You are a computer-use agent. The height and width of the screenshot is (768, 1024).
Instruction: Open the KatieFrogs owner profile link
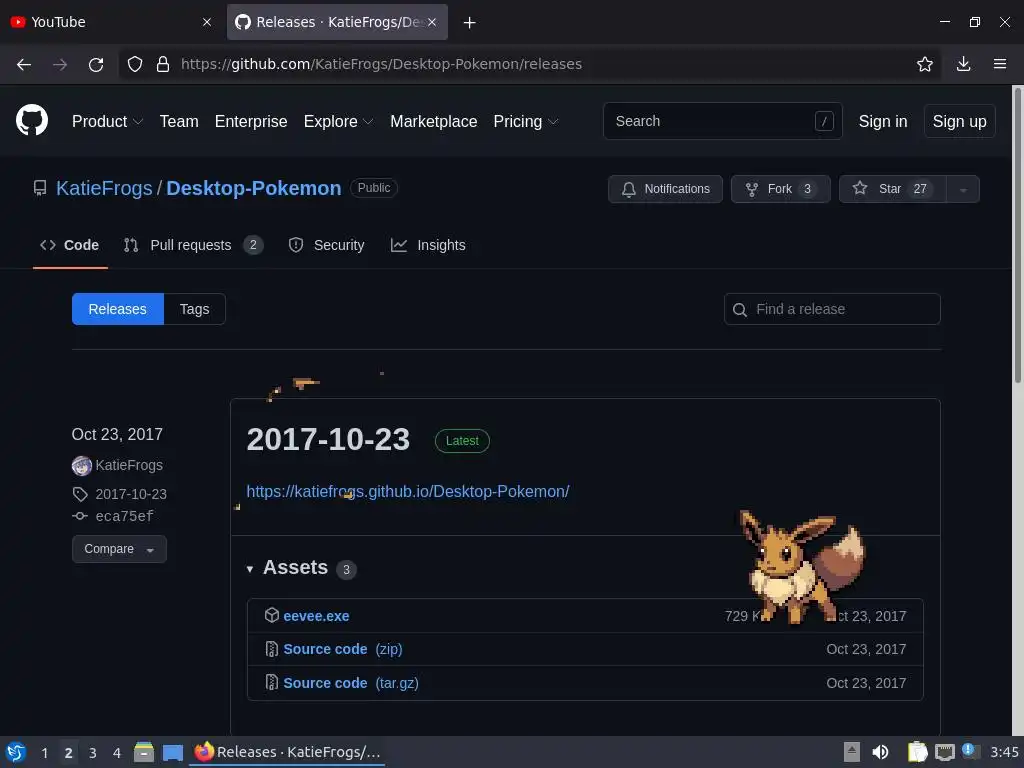click(x=104, y=188)
